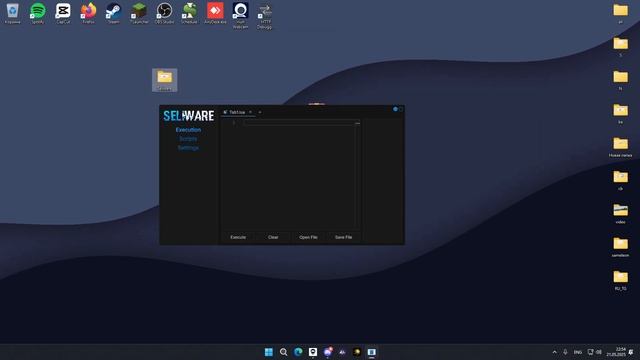
Task: Open network and volume quick settings
Action: coord(595,352)
